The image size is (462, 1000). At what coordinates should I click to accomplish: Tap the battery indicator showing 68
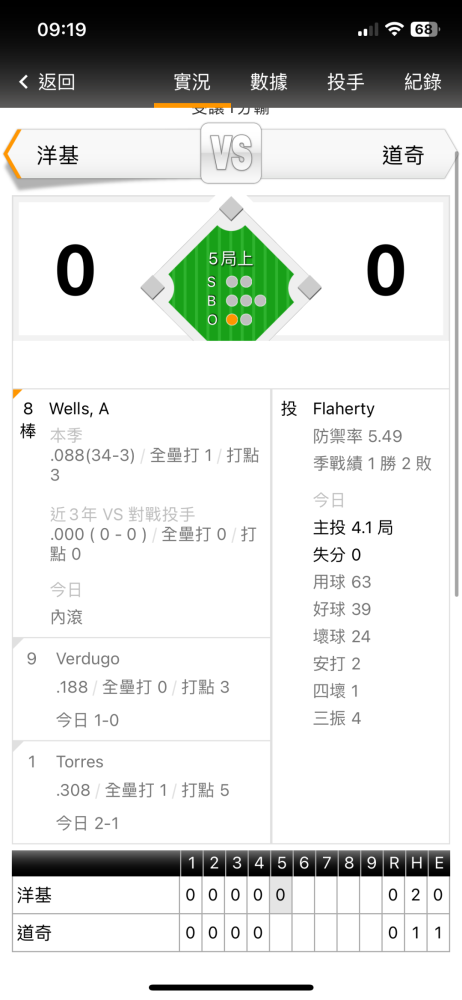point(425,29)
